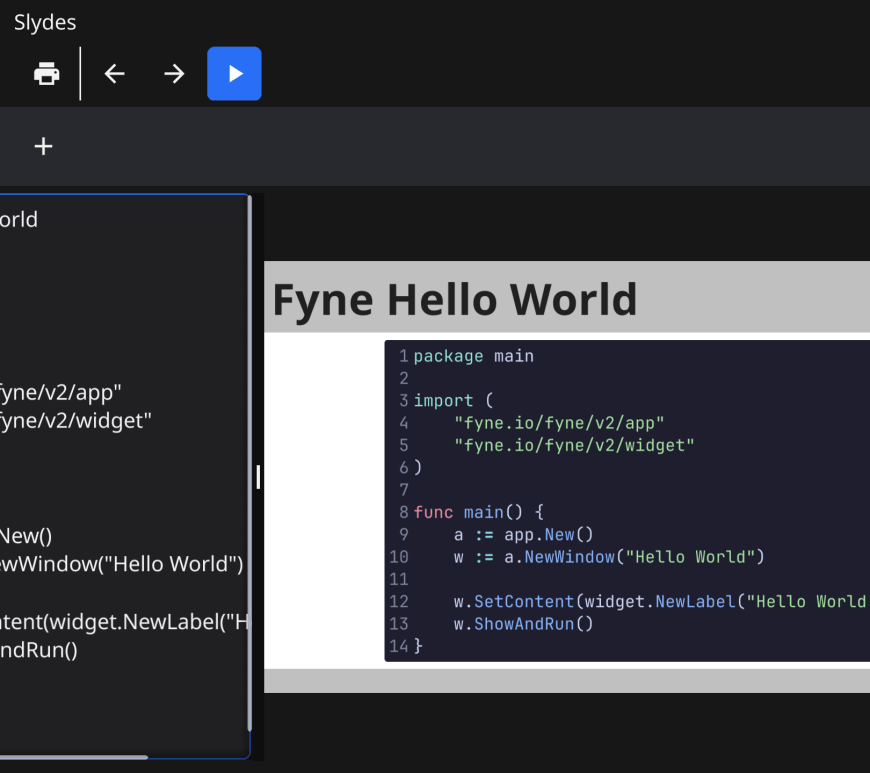Click the split divider handle between editor and preview
Screen dimensions: 870x773
(x=258, y=477)
